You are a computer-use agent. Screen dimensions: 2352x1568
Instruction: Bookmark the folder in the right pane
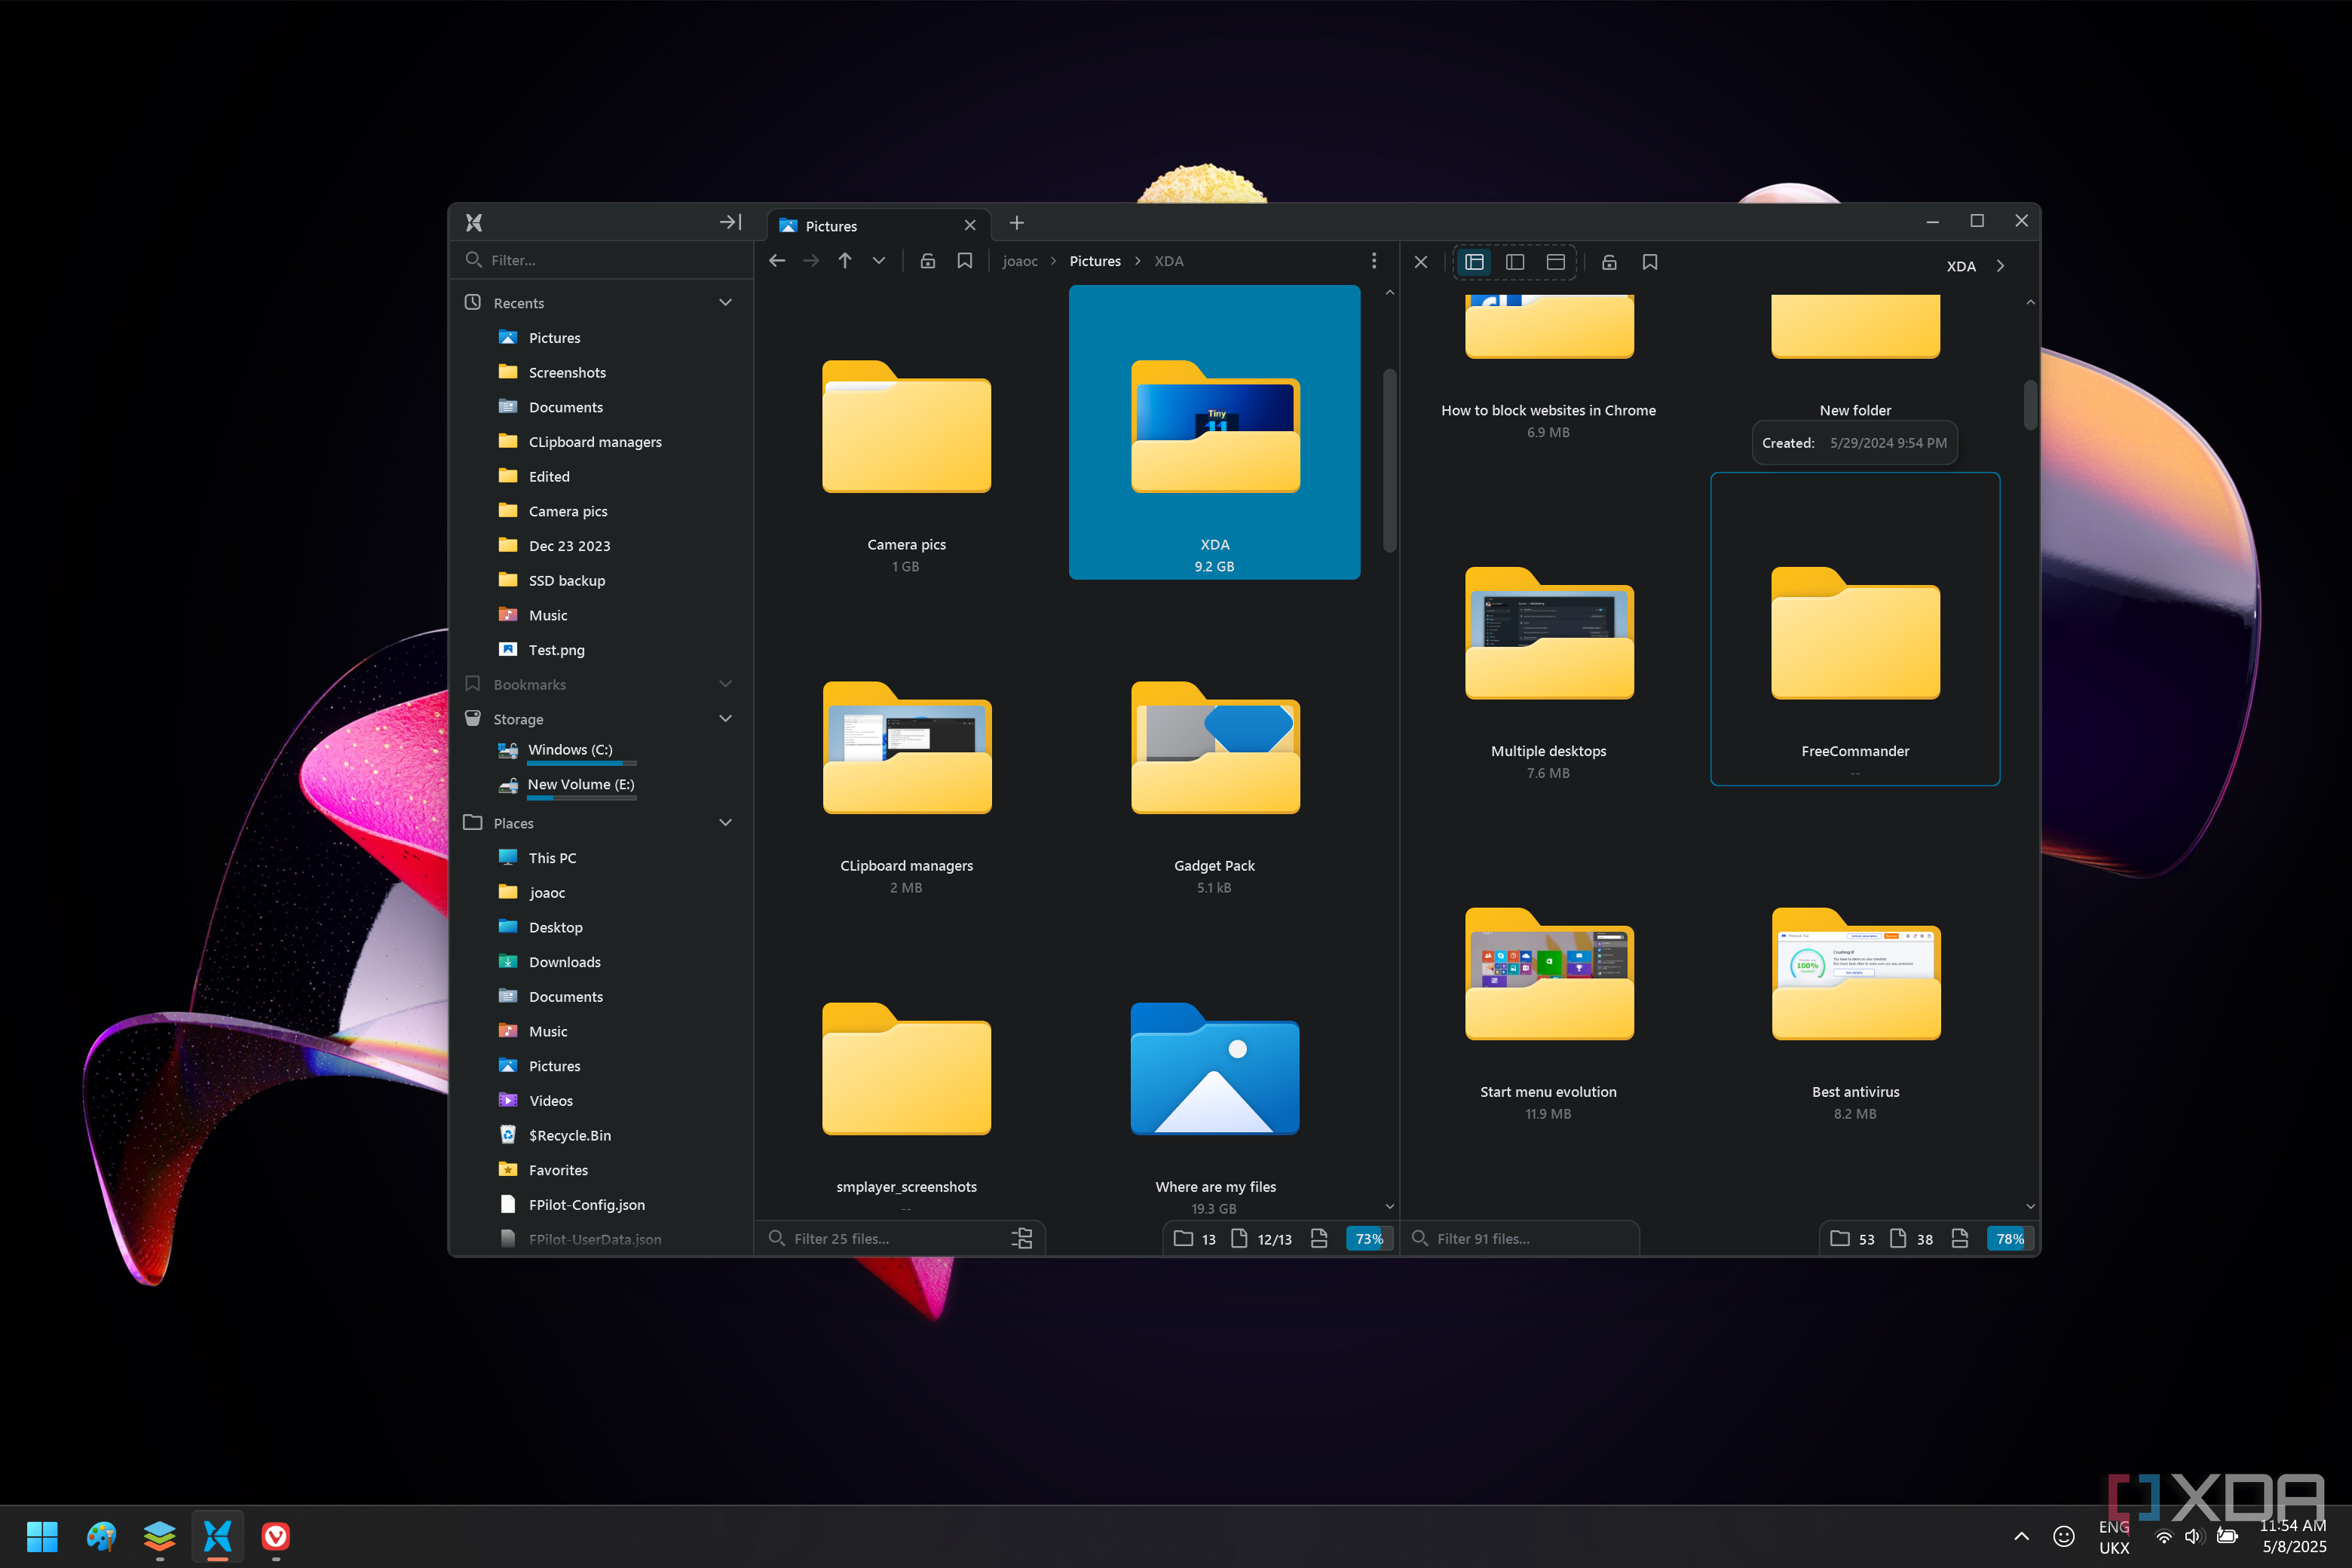(1650, 262)
